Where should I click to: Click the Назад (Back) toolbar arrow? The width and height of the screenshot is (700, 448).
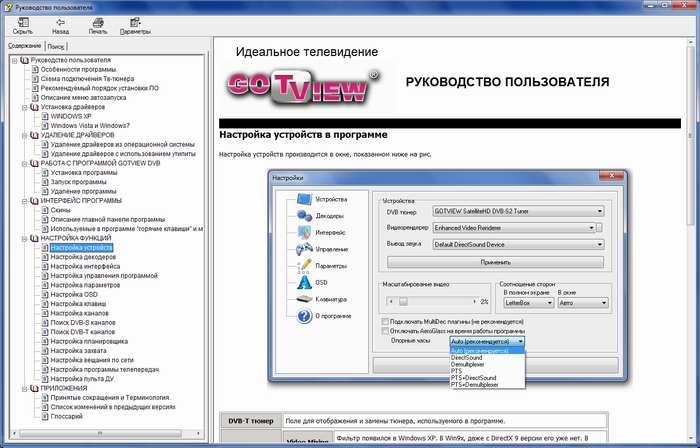point(60,22)
